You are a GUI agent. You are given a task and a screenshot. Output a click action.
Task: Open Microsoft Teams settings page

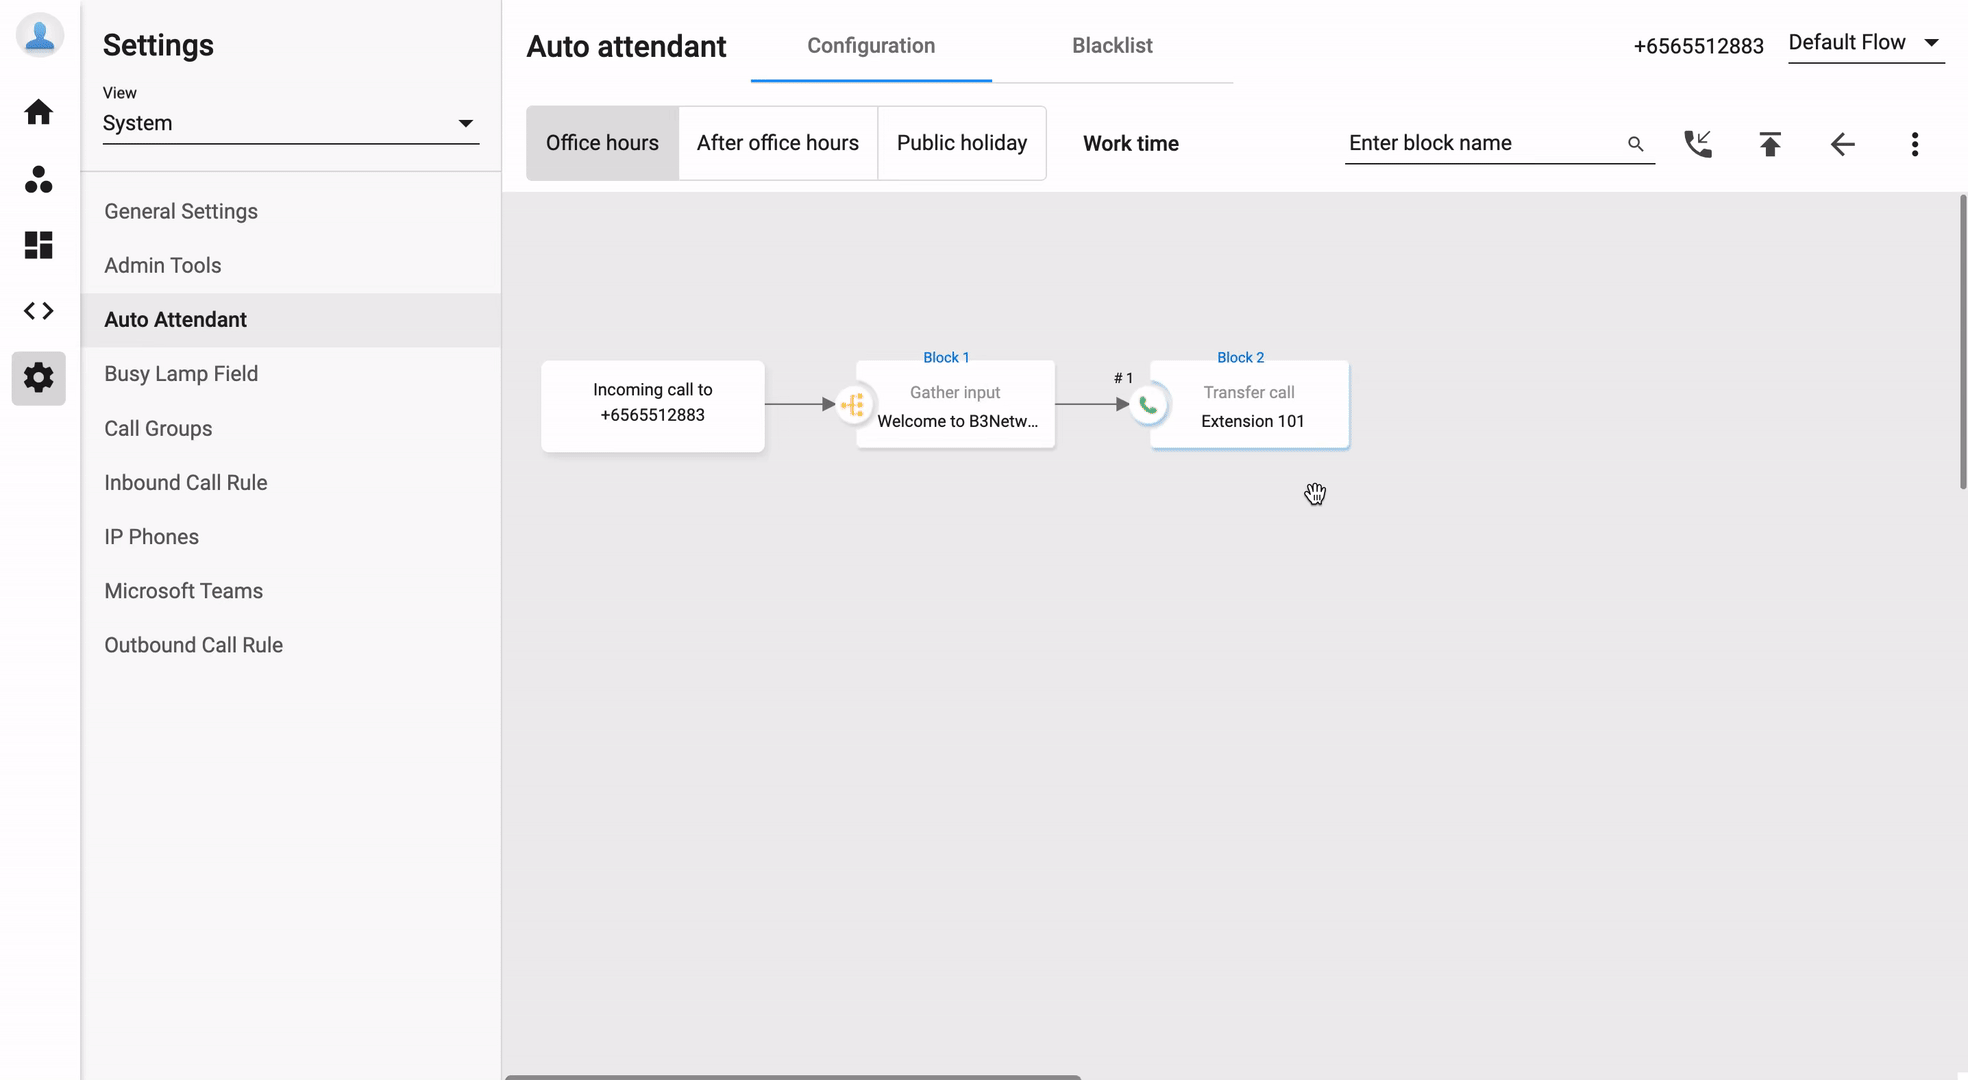(x=184, y=591)
